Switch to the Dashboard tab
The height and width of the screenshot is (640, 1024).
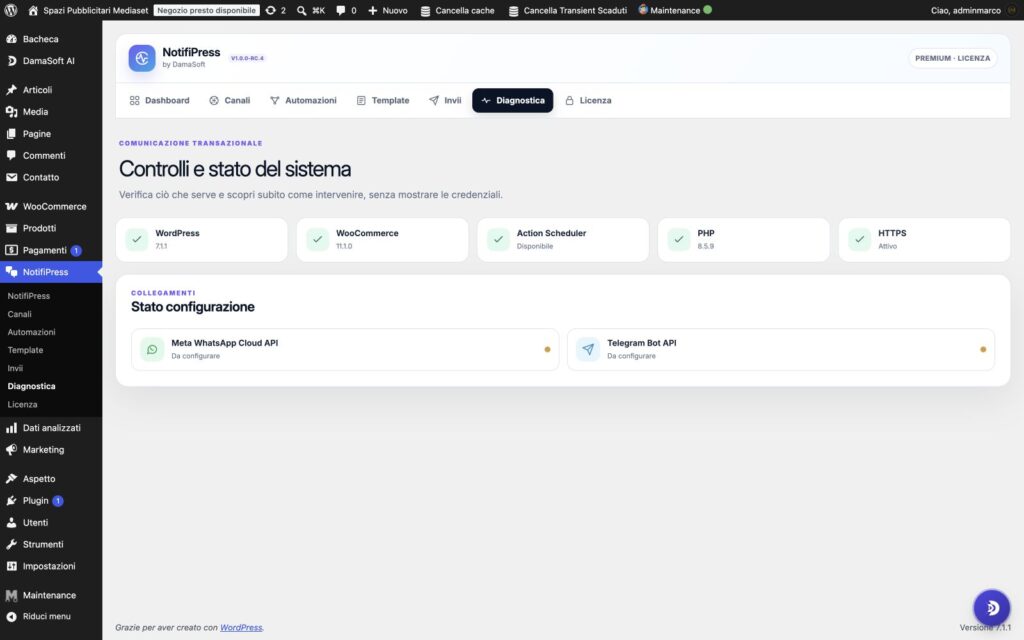(159, 101)
